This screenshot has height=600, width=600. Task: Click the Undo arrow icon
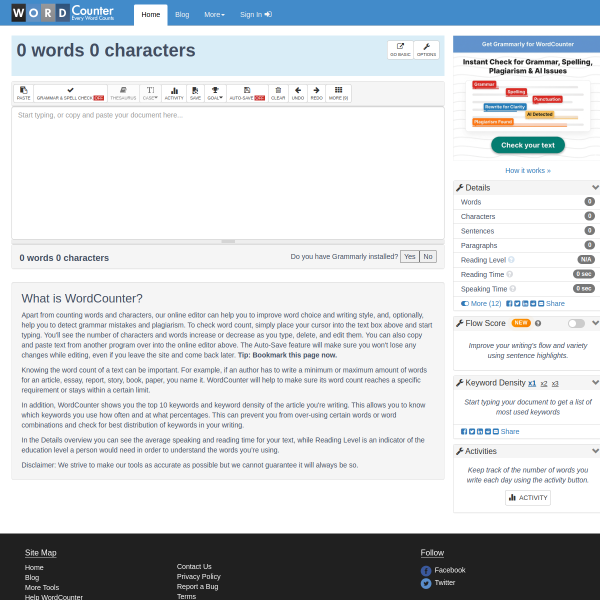pyautogui.click(x=298, y=93)
